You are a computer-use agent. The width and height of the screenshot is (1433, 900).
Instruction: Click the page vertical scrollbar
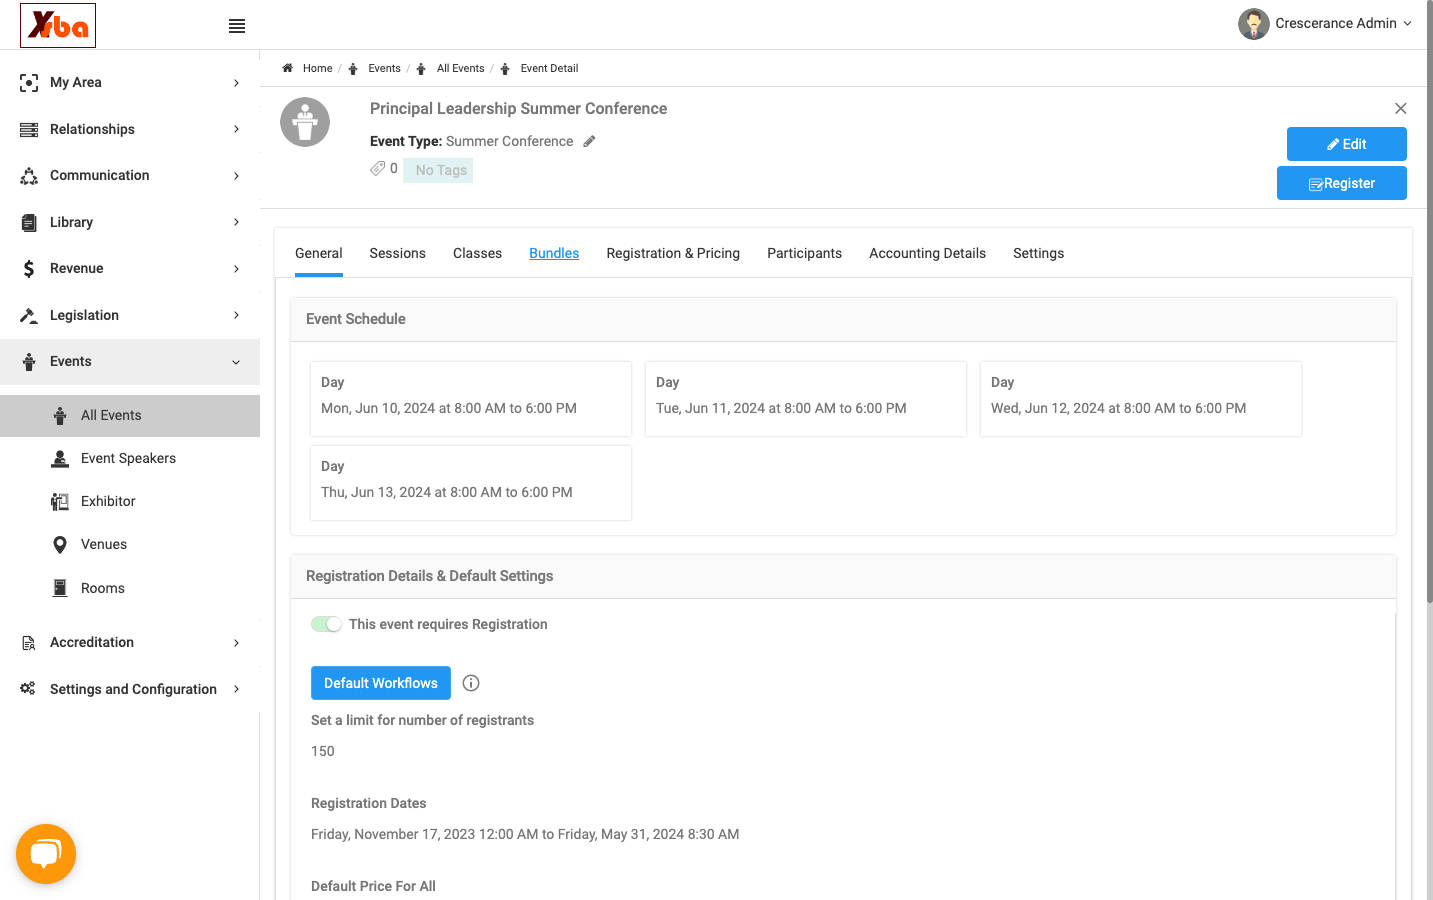tap(1429, 300)
